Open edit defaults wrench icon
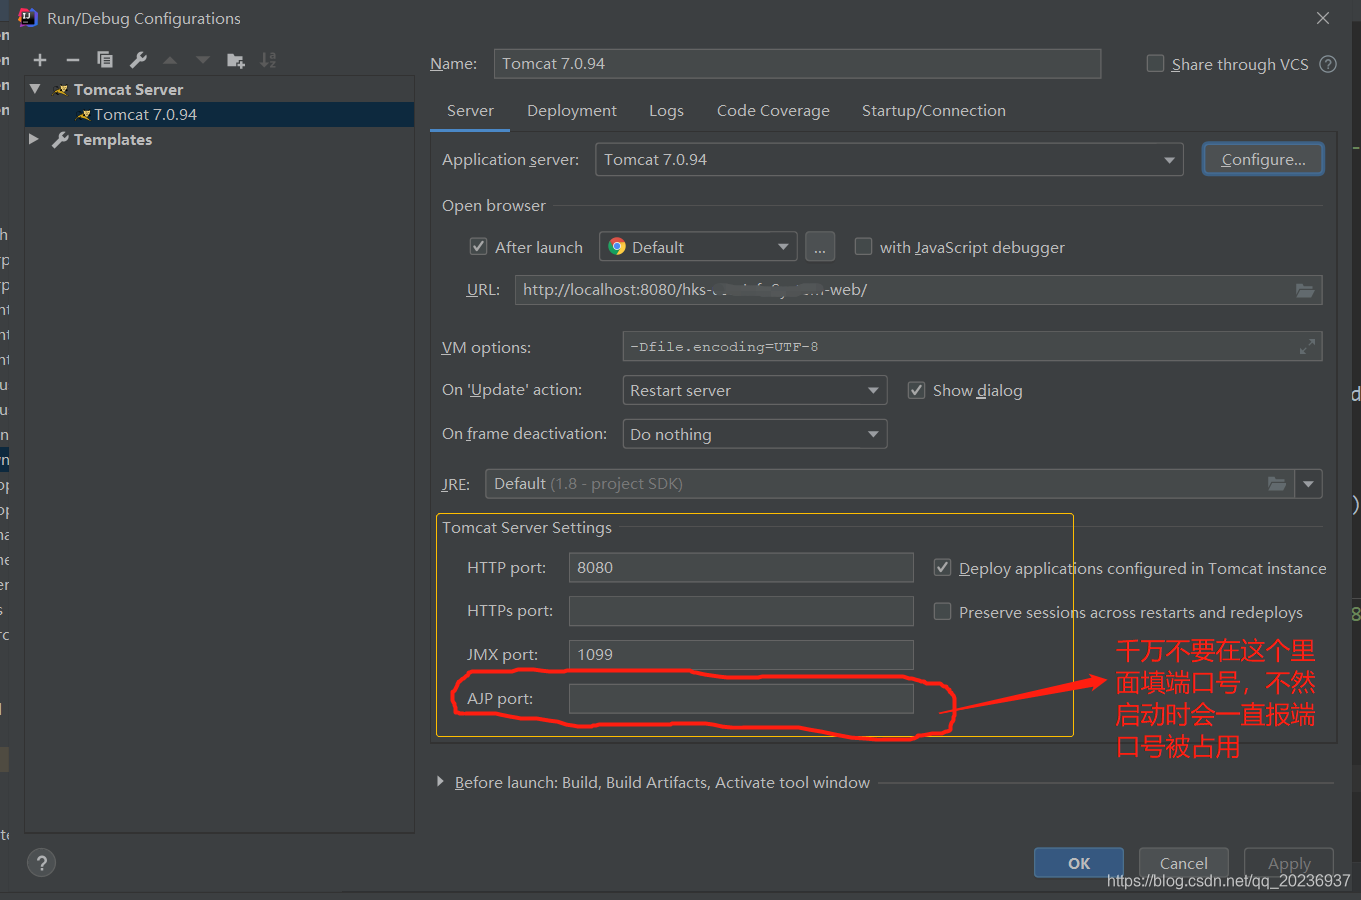Screen dimensions: 1361x900 point(138,60)
